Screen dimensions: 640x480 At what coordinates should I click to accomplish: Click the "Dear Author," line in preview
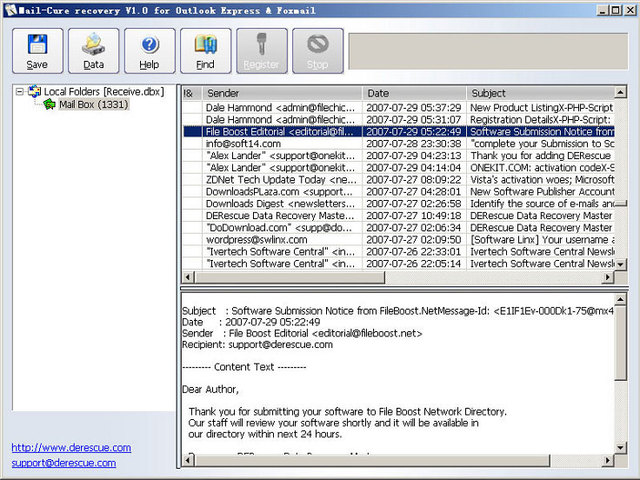(x=210, y=390)
